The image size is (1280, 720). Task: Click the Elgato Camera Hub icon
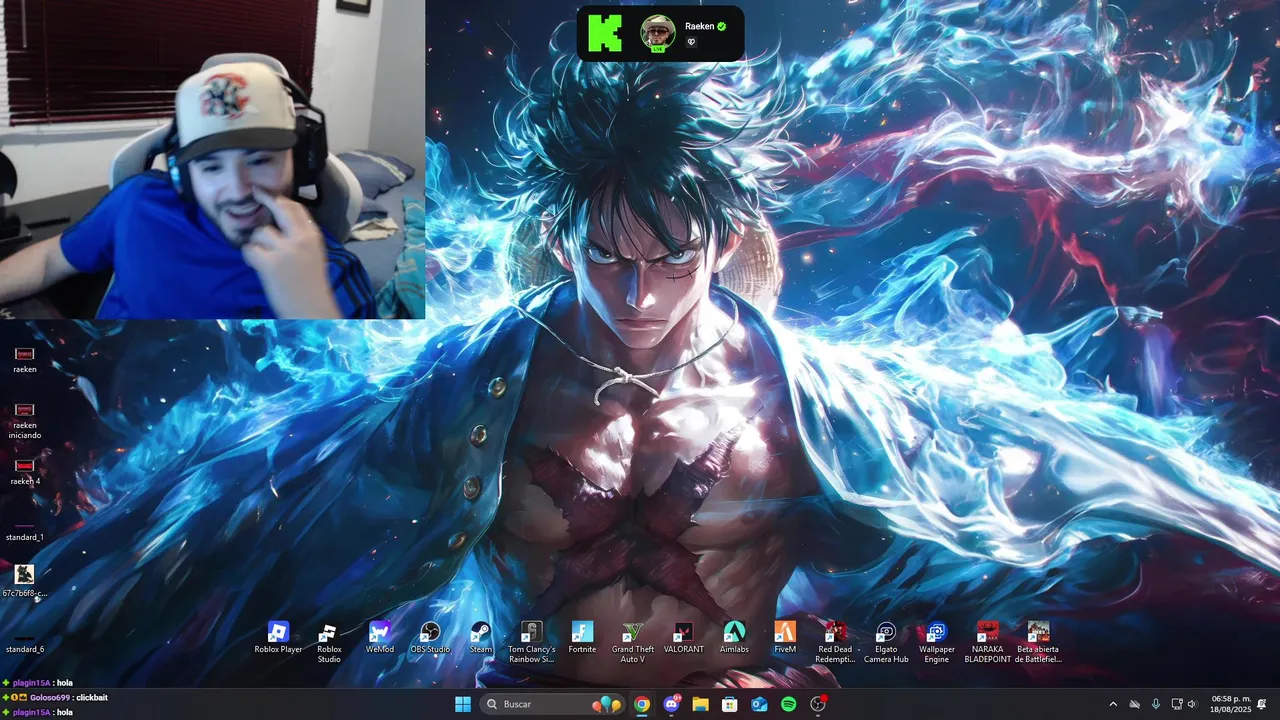[886, 642]
